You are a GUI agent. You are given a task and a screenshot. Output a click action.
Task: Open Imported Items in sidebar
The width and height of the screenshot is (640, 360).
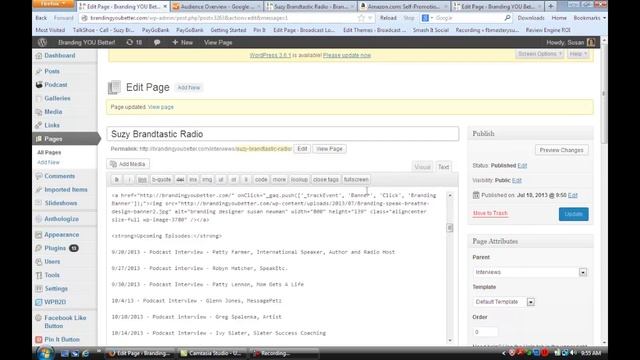click(66, 190)
